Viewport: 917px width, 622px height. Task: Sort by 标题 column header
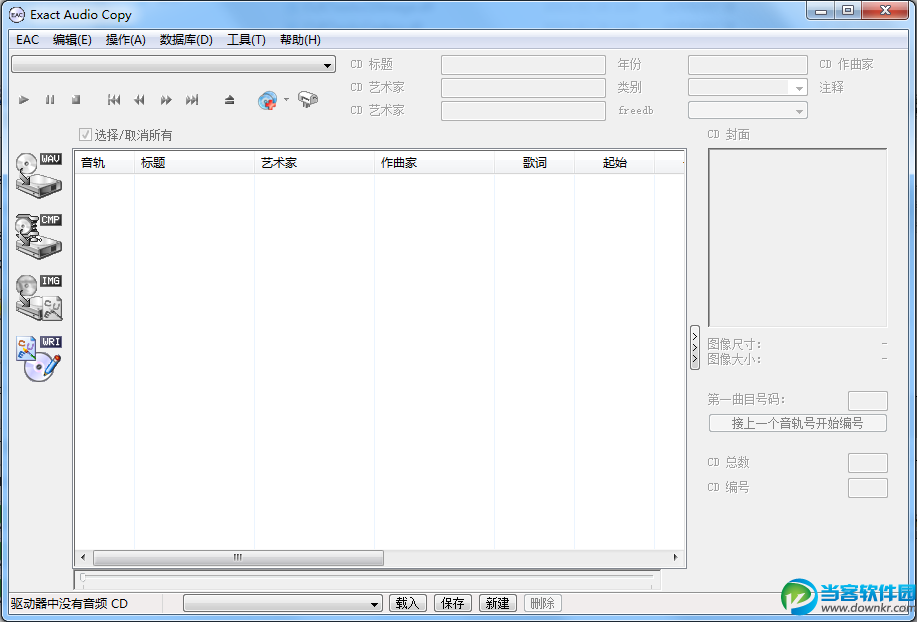[194, 163]
